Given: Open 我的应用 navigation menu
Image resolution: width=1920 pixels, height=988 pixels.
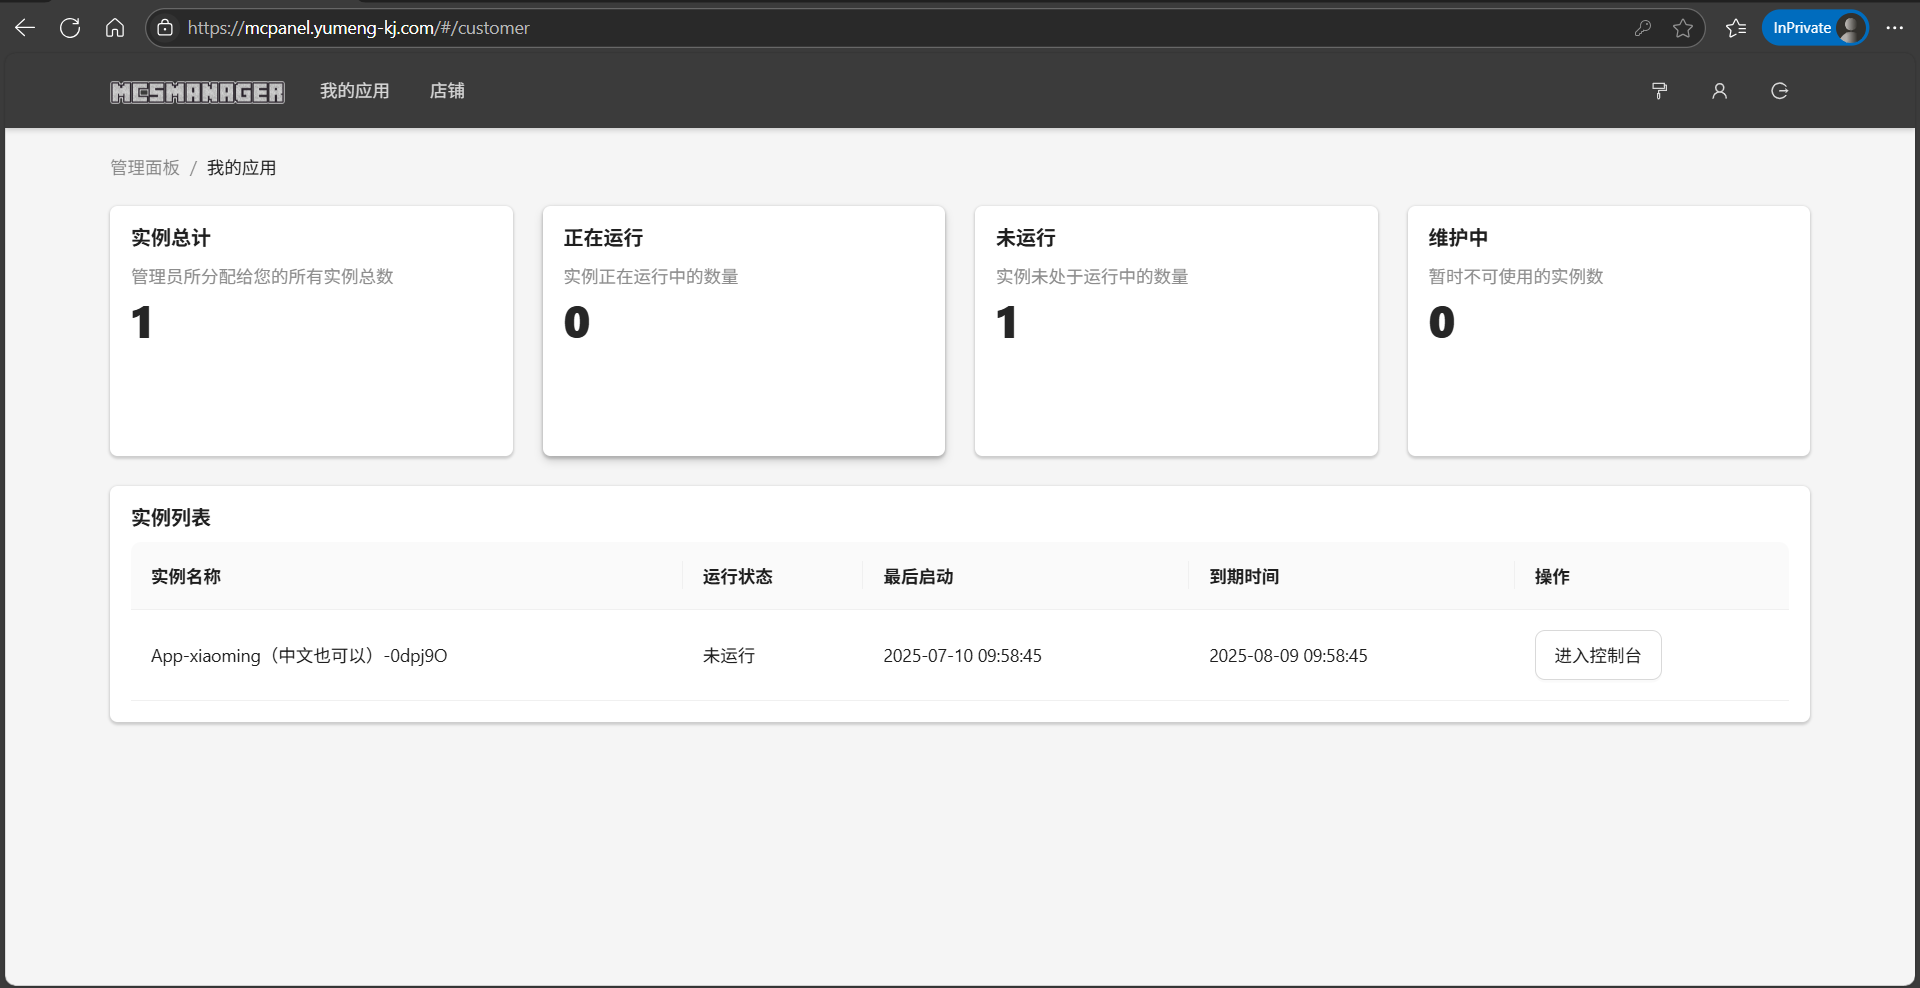Looking at the screenshot, I should coord(354,91).
